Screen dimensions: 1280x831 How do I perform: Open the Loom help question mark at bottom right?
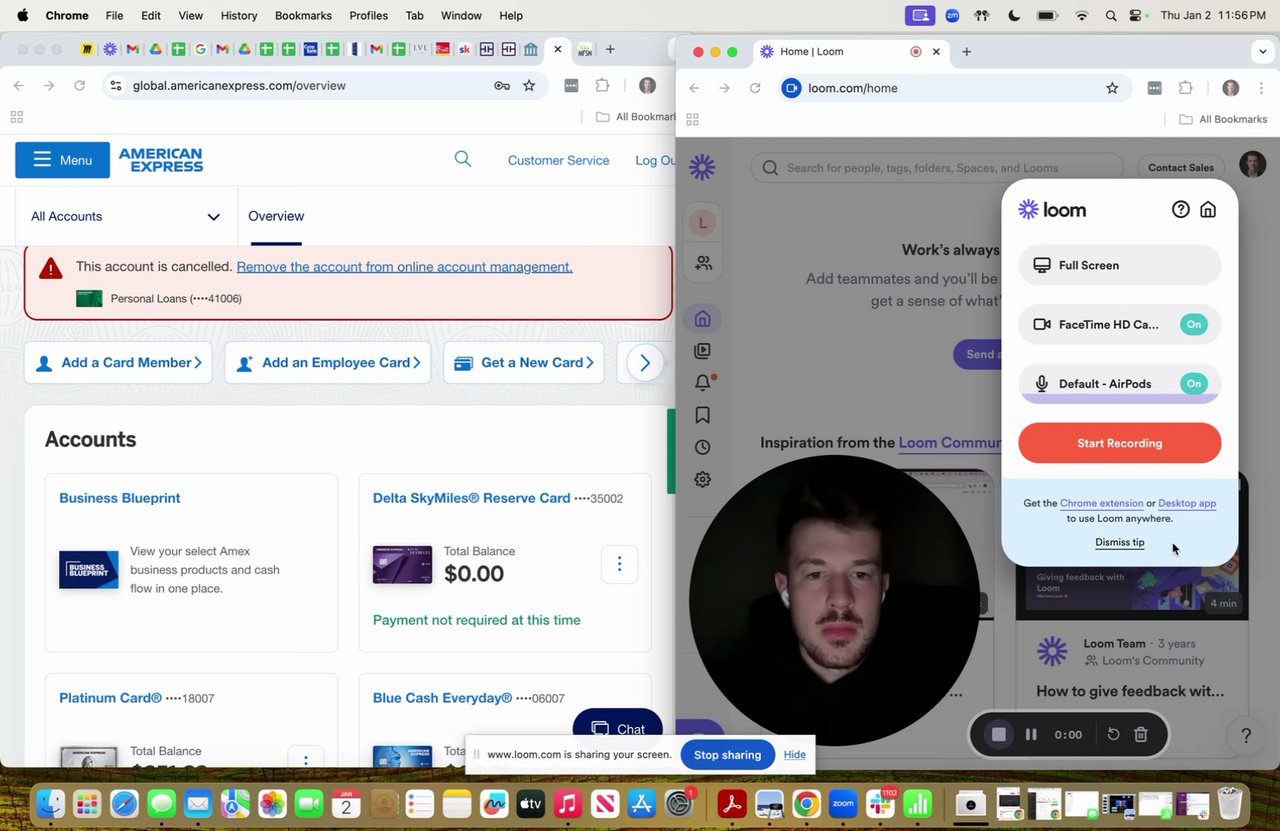1246,736
